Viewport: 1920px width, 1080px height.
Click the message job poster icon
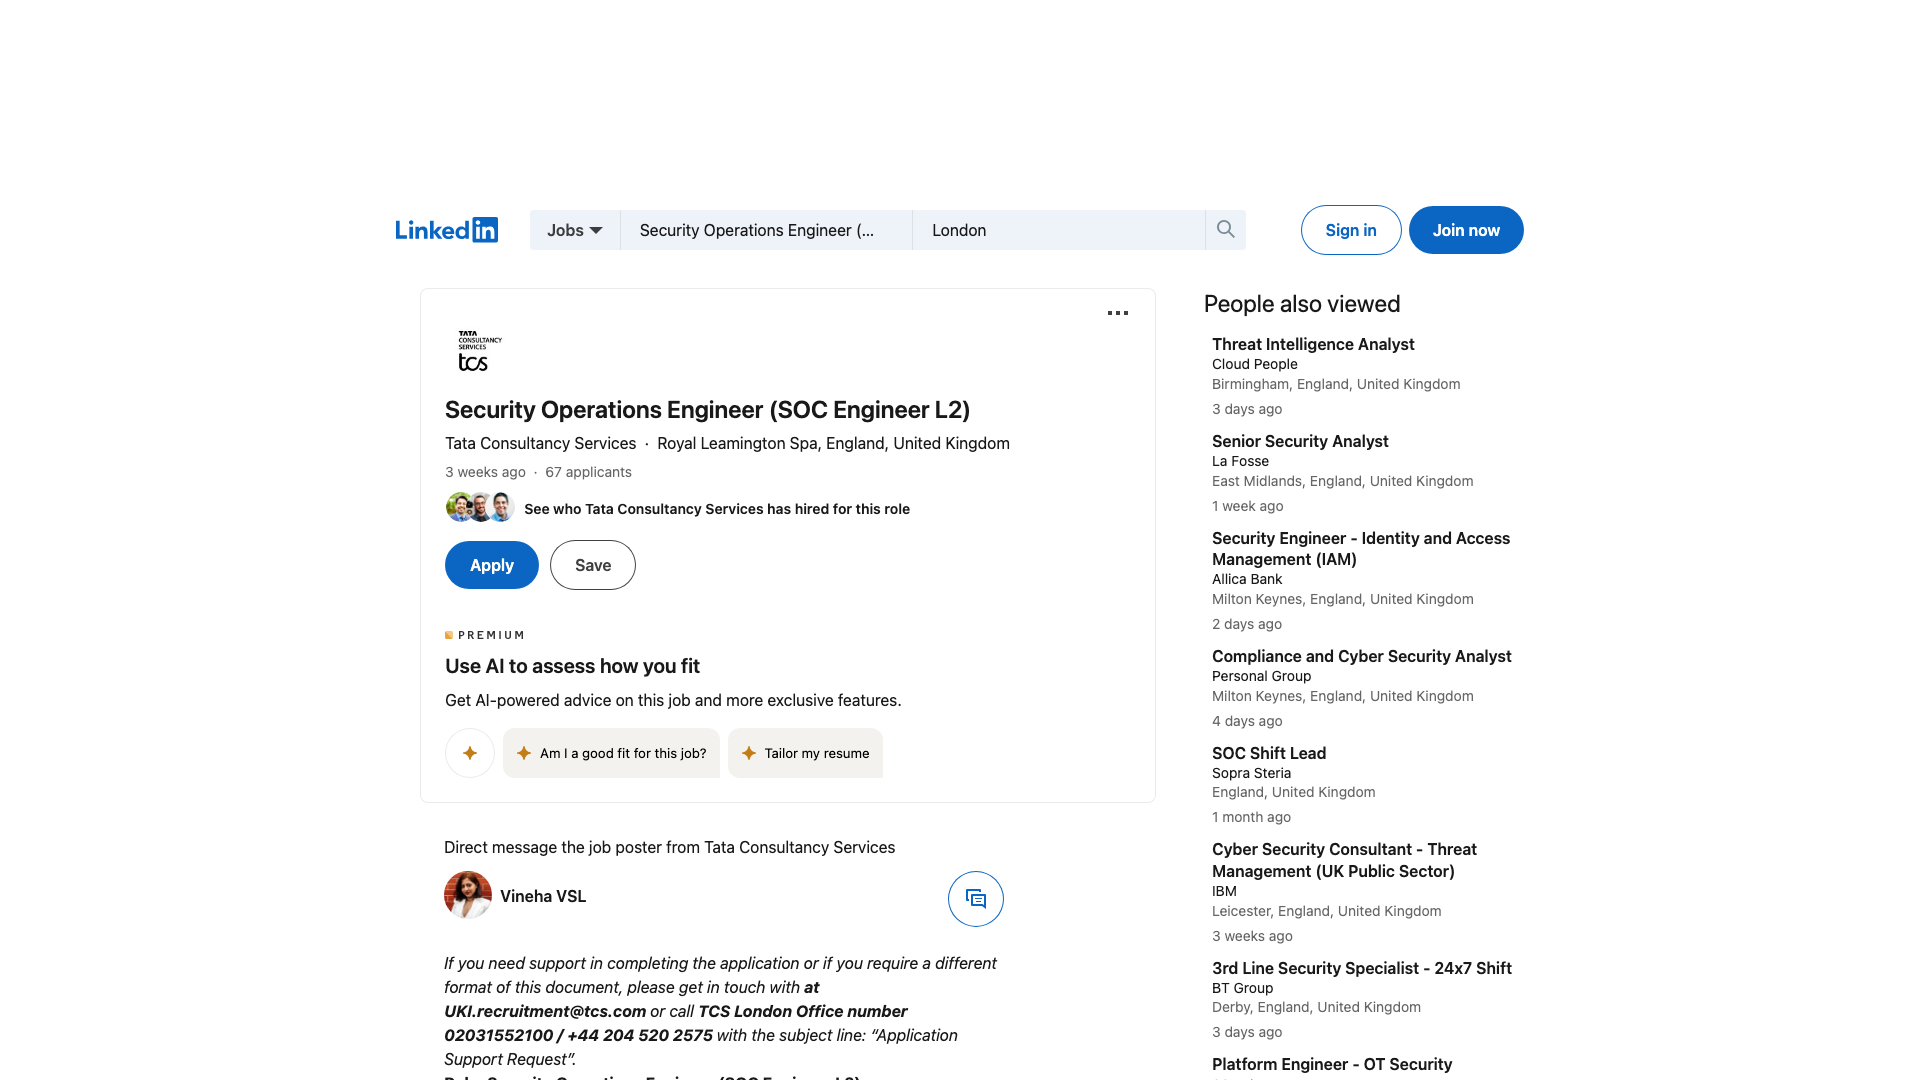(976, 899)
